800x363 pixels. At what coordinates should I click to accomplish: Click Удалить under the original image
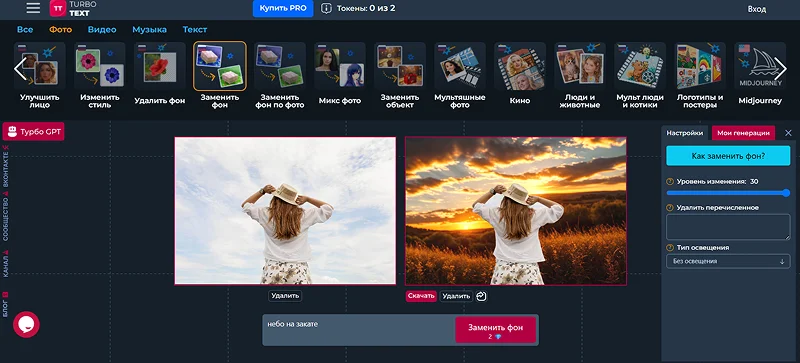pyautogui.click(x=285, y=296)
